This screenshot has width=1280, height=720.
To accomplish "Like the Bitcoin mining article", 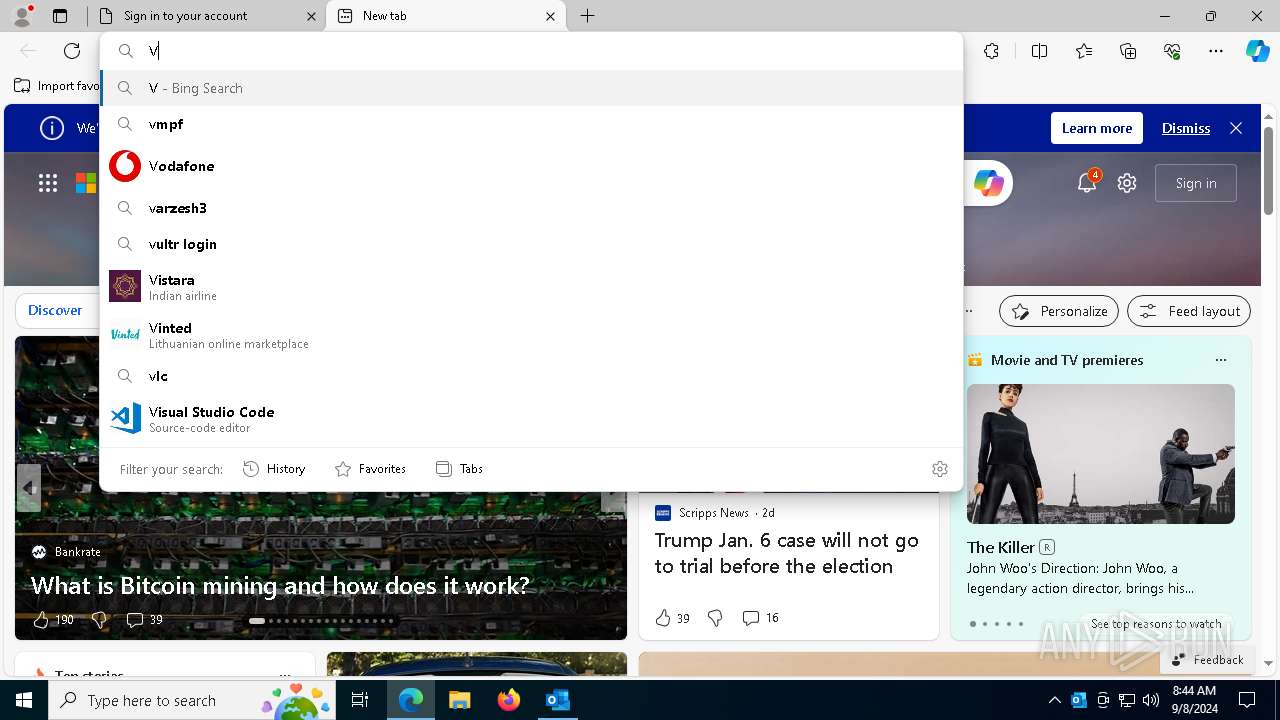I will pos(53,620).
